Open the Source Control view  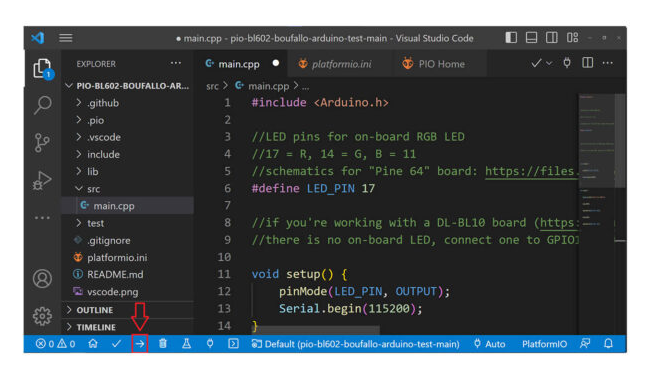[42, 143]
